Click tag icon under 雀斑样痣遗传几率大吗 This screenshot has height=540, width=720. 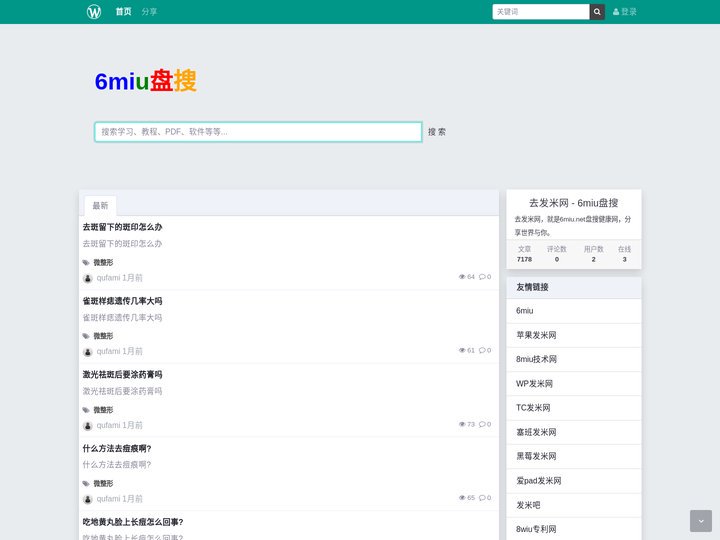pos(86,336)
